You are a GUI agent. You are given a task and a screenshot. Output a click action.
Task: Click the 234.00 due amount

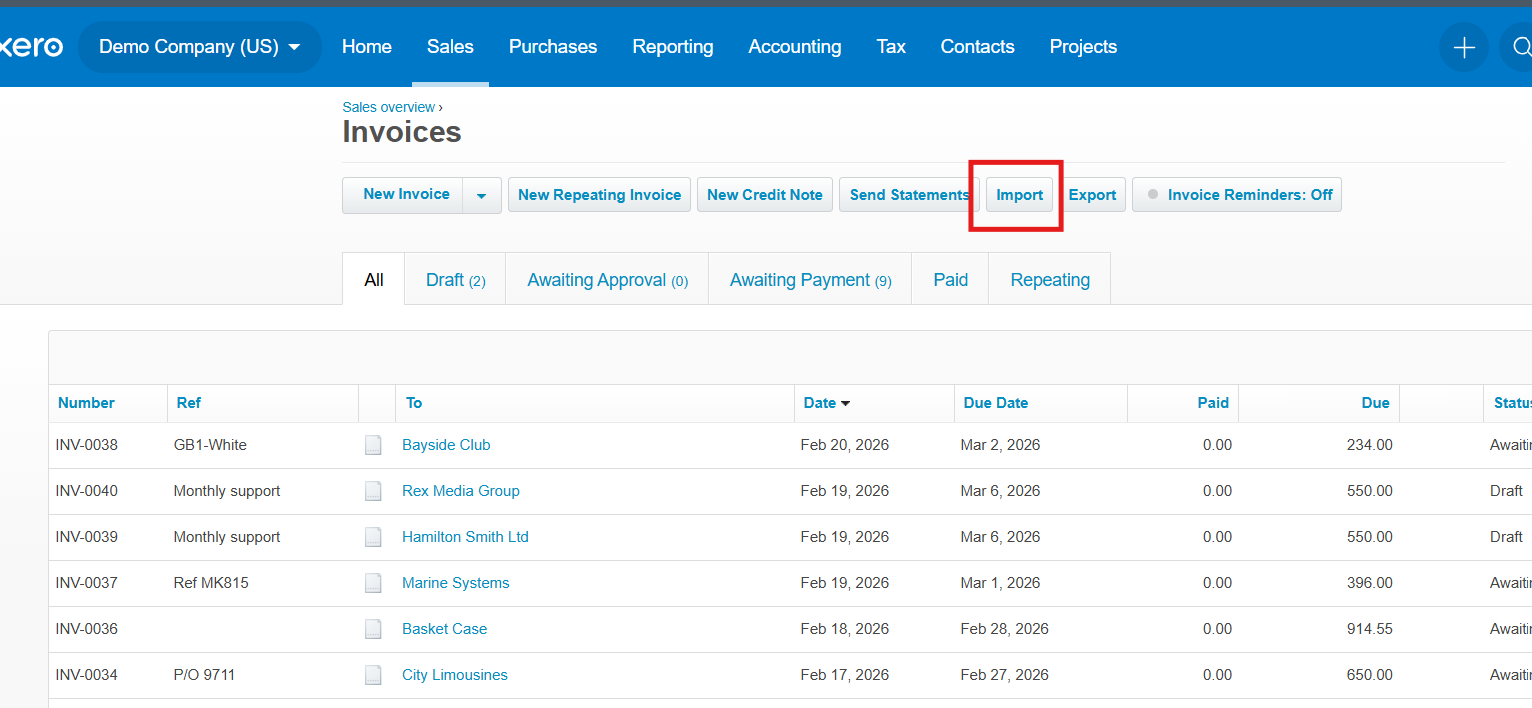pos(1370,445)
